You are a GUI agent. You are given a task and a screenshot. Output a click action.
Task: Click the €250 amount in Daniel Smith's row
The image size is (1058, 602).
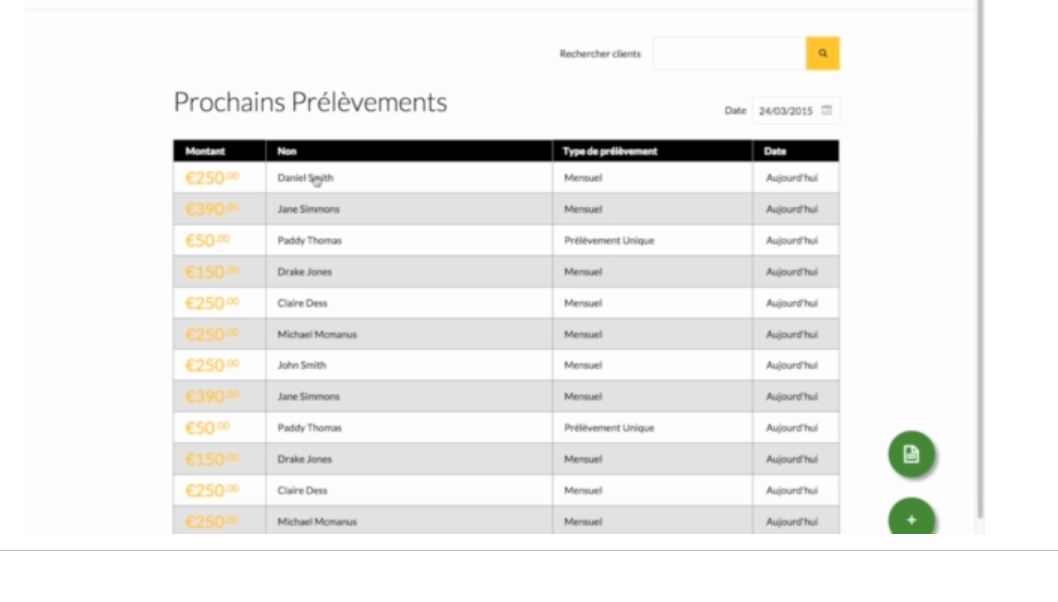(211, 178)
